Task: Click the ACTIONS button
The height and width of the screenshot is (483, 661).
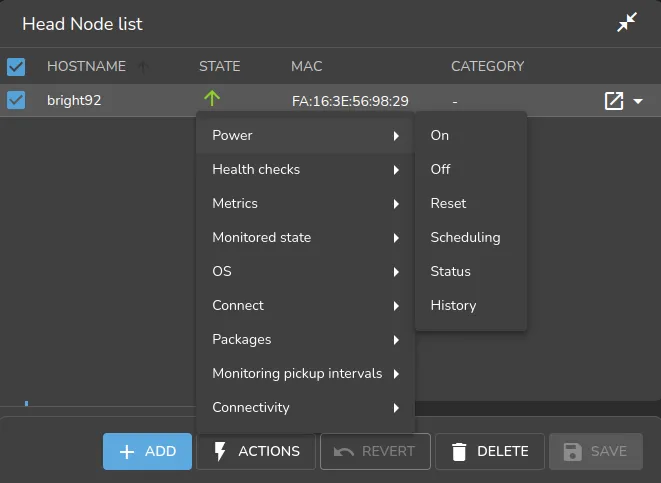Action: (x=256, y=451)
